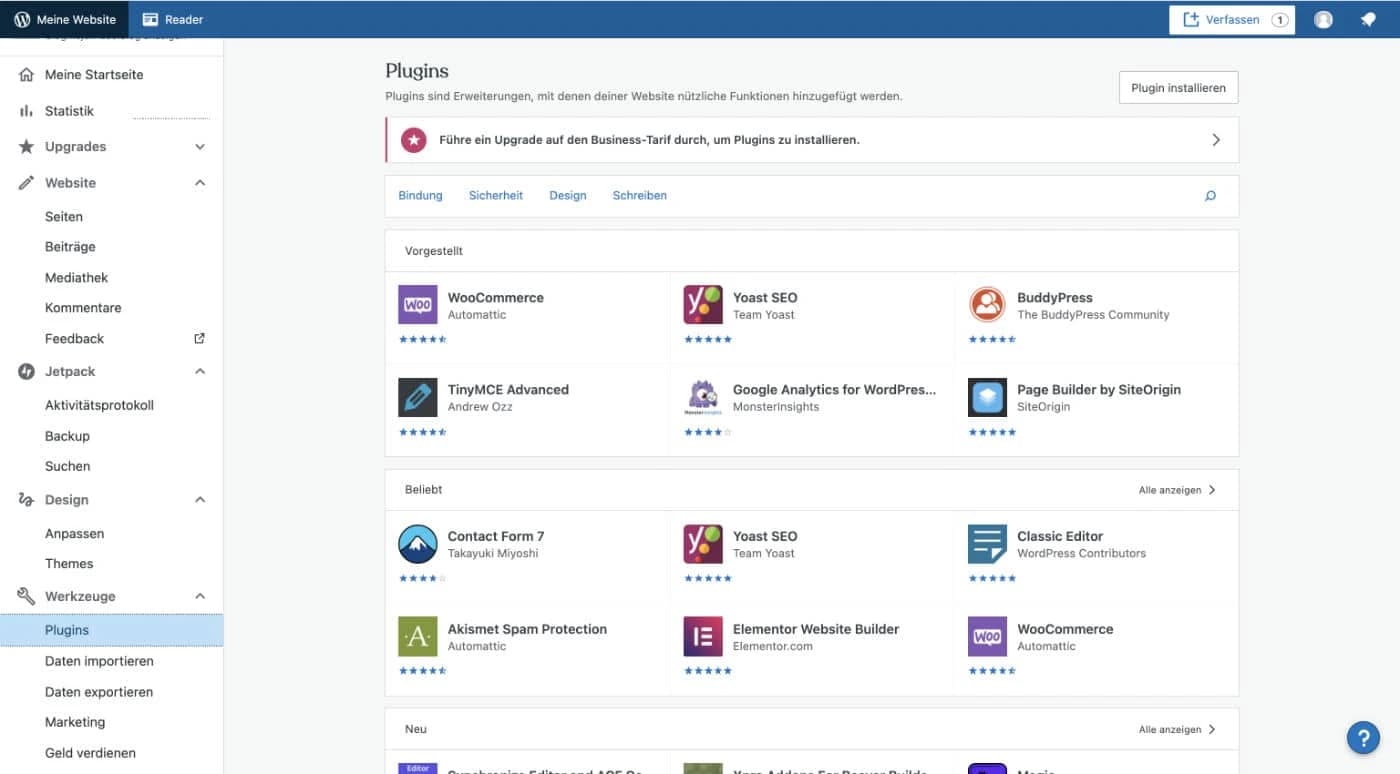Open the WooCommerce plugin by Automattic
The width and height of the screenshot is (1400, 774).
(417, 304)
